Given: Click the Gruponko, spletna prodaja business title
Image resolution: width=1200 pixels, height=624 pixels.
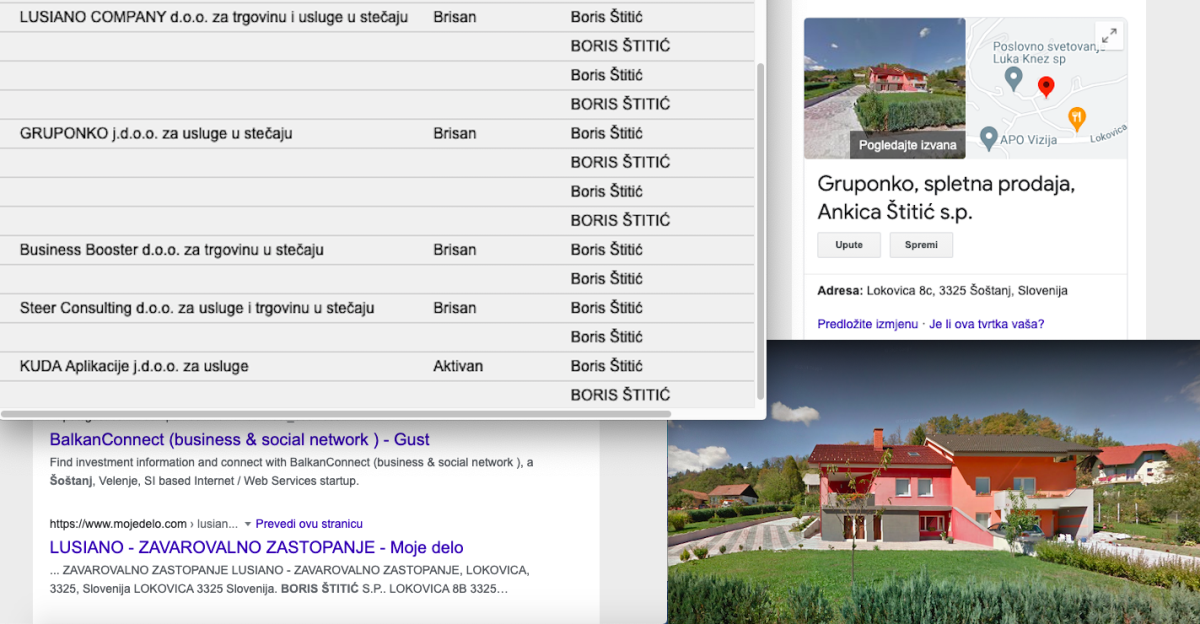Looking at the screenshot, I should tap(946, 198).
